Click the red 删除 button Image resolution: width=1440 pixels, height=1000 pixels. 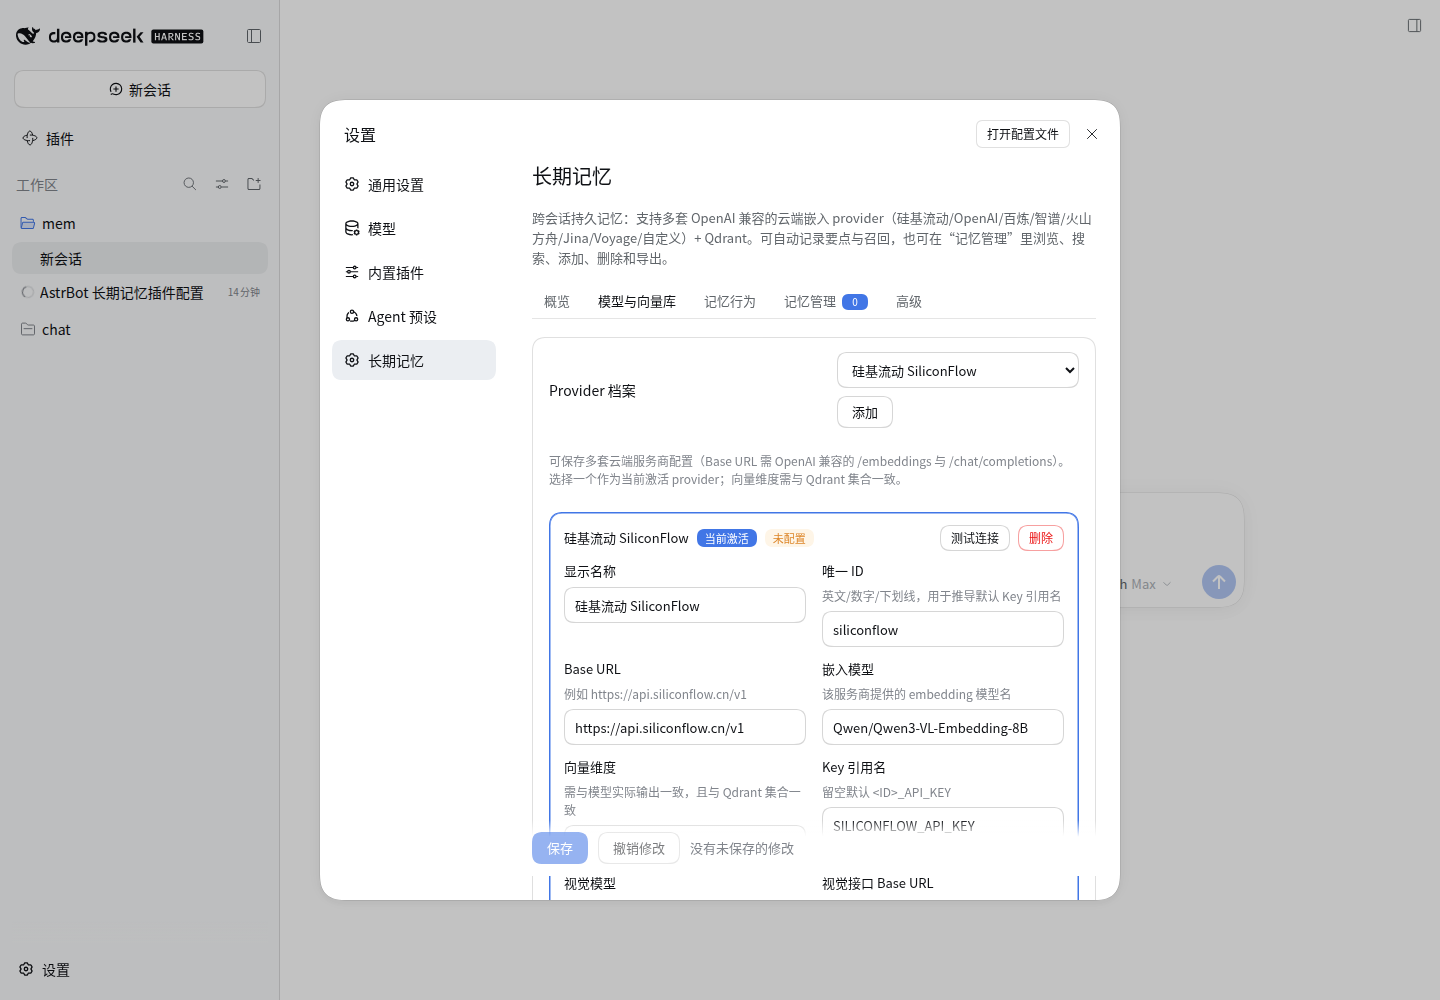click(1041, 538)
